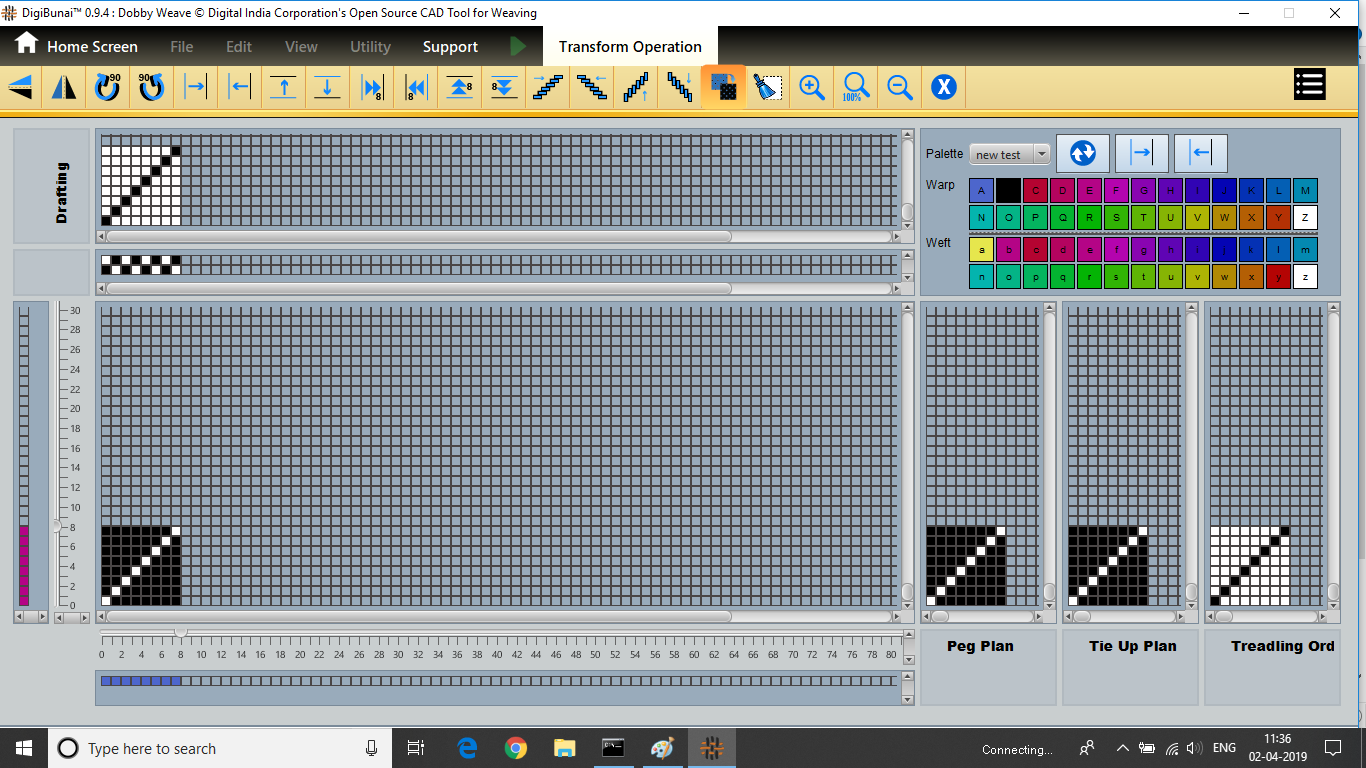The height and width of the screenshot is (768, 1366).
Task: Open the list panel icon at the toolbar's right
Action: click(1309, 85)
